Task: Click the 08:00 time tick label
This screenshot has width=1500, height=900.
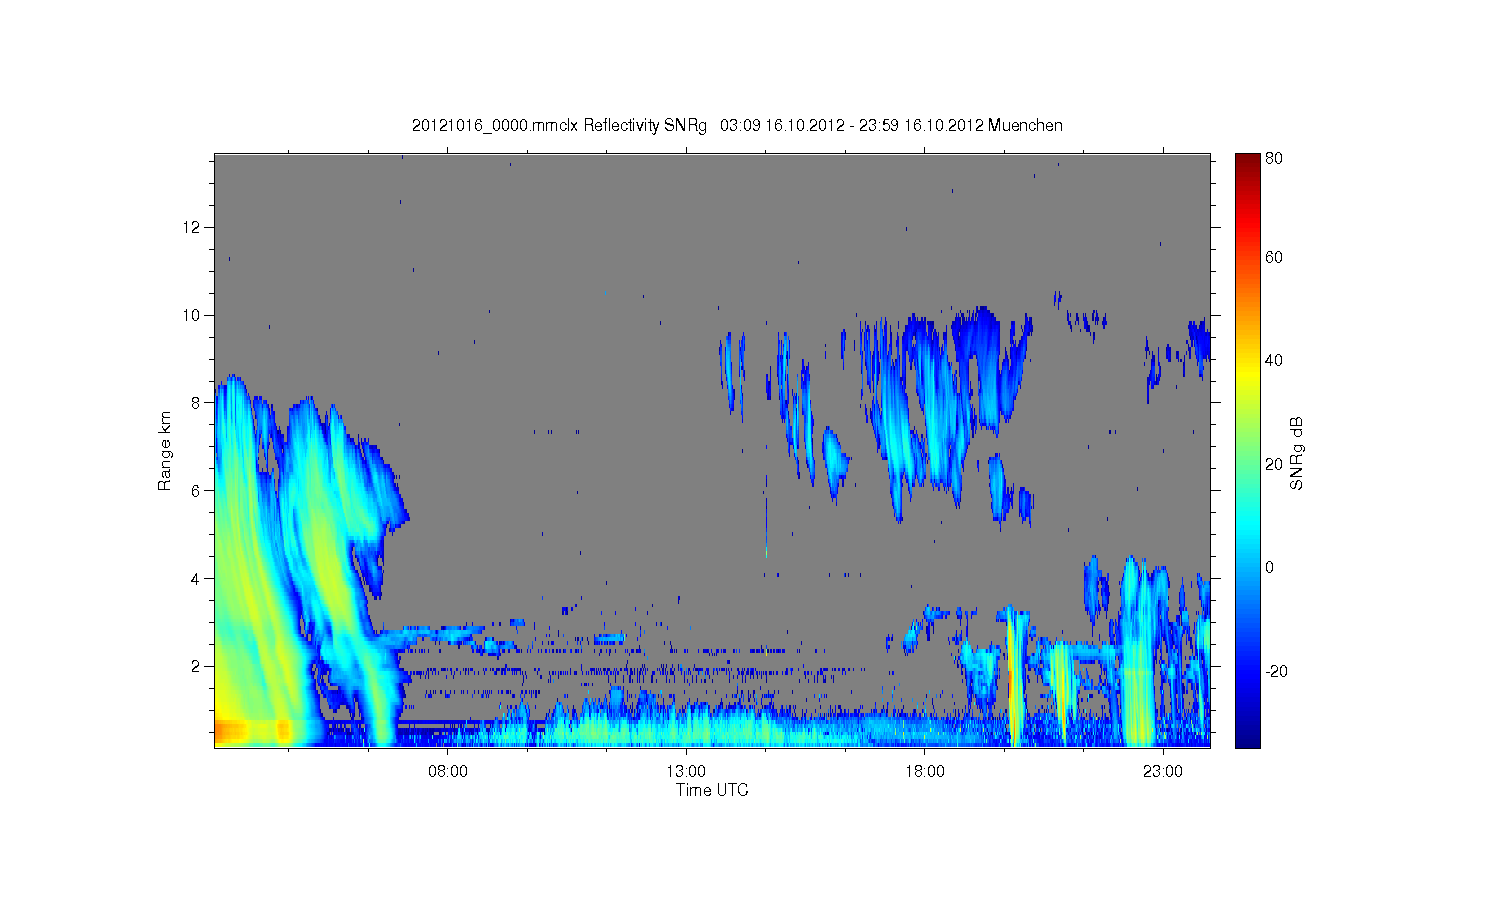Action: (x=448, y=772)
